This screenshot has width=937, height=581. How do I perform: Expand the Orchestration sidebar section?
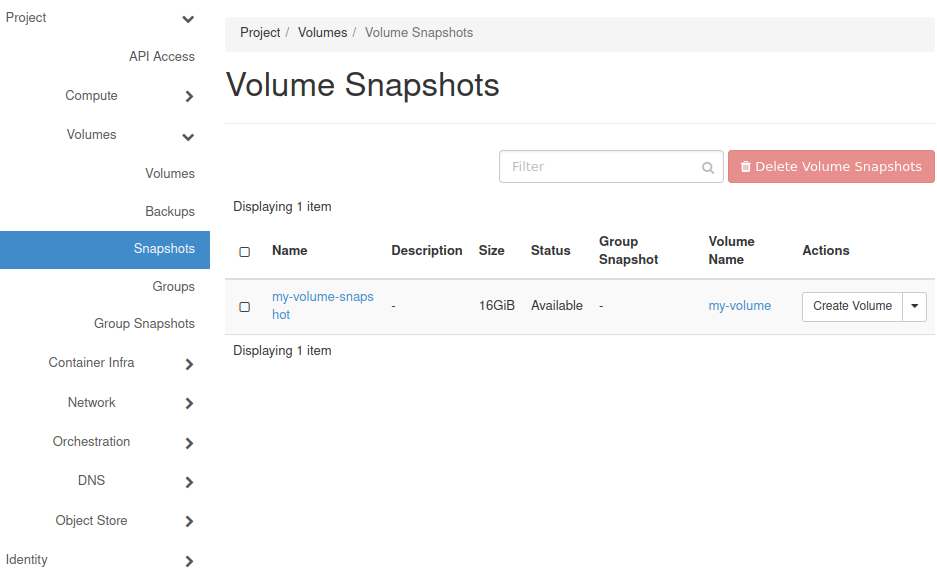tap(189, 443)
